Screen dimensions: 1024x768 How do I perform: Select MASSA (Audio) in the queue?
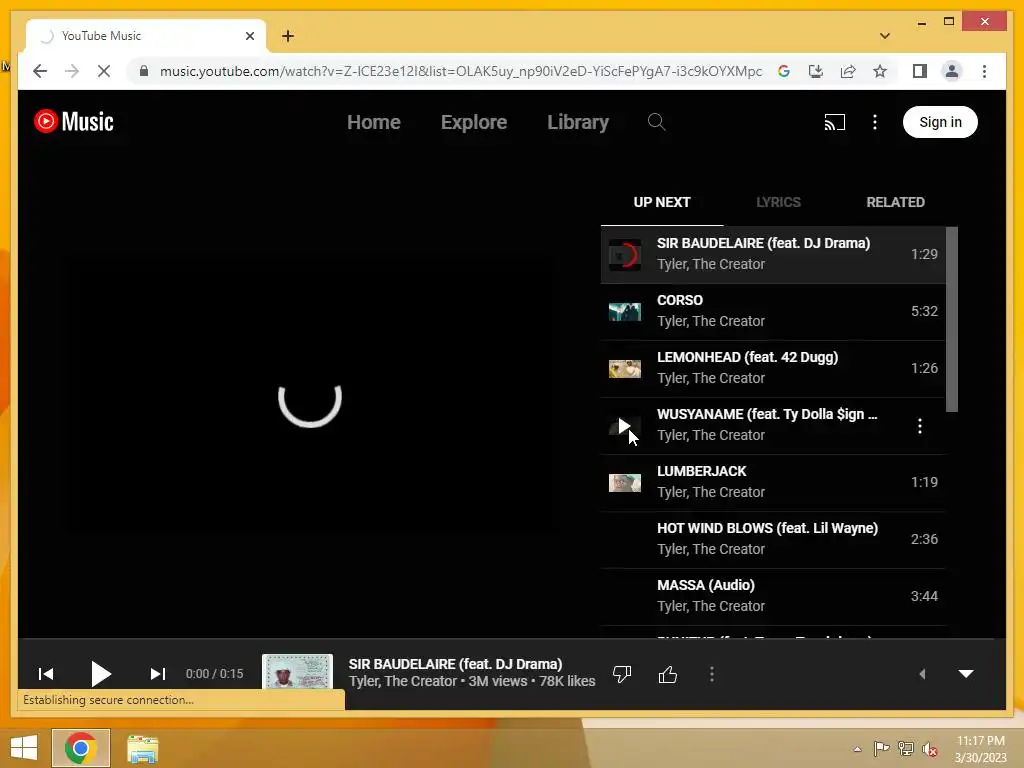(x=773, y=596)
